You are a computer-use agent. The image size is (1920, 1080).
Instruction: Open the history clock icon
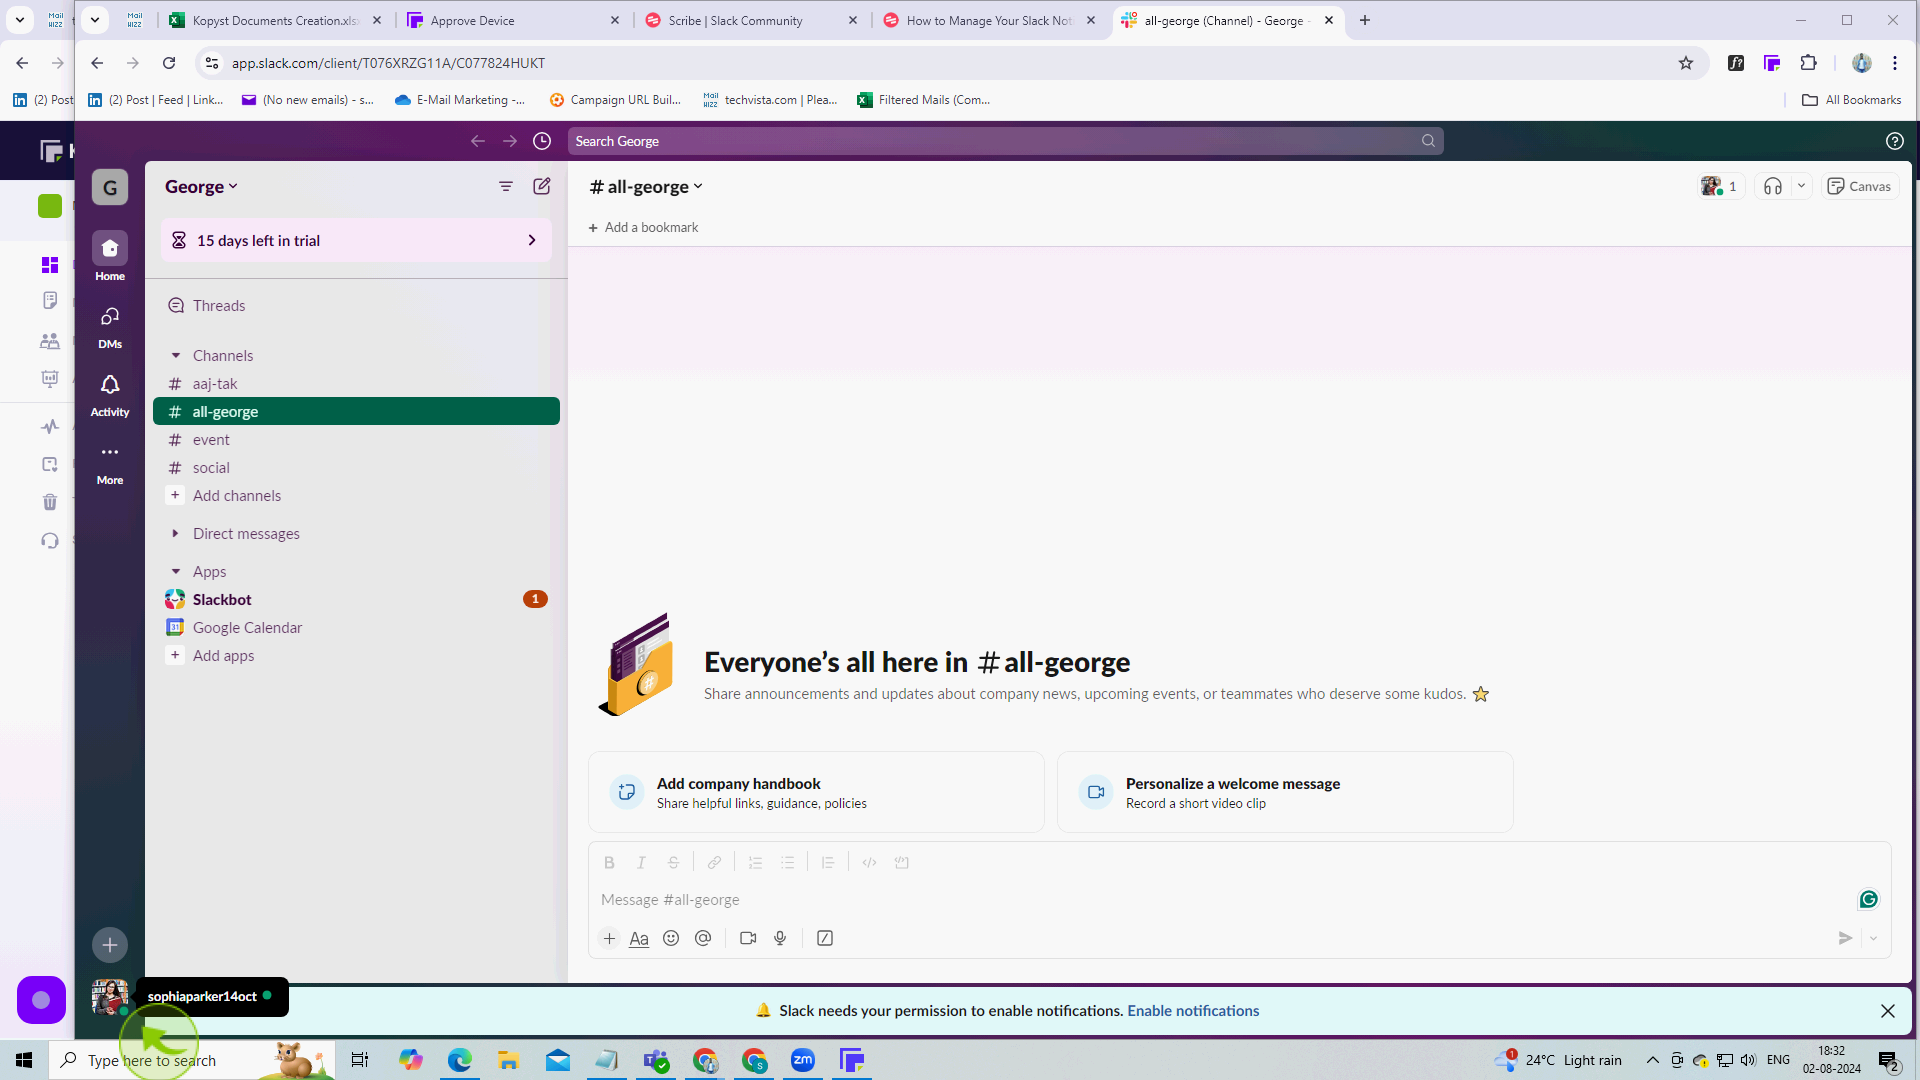(542, 141)
